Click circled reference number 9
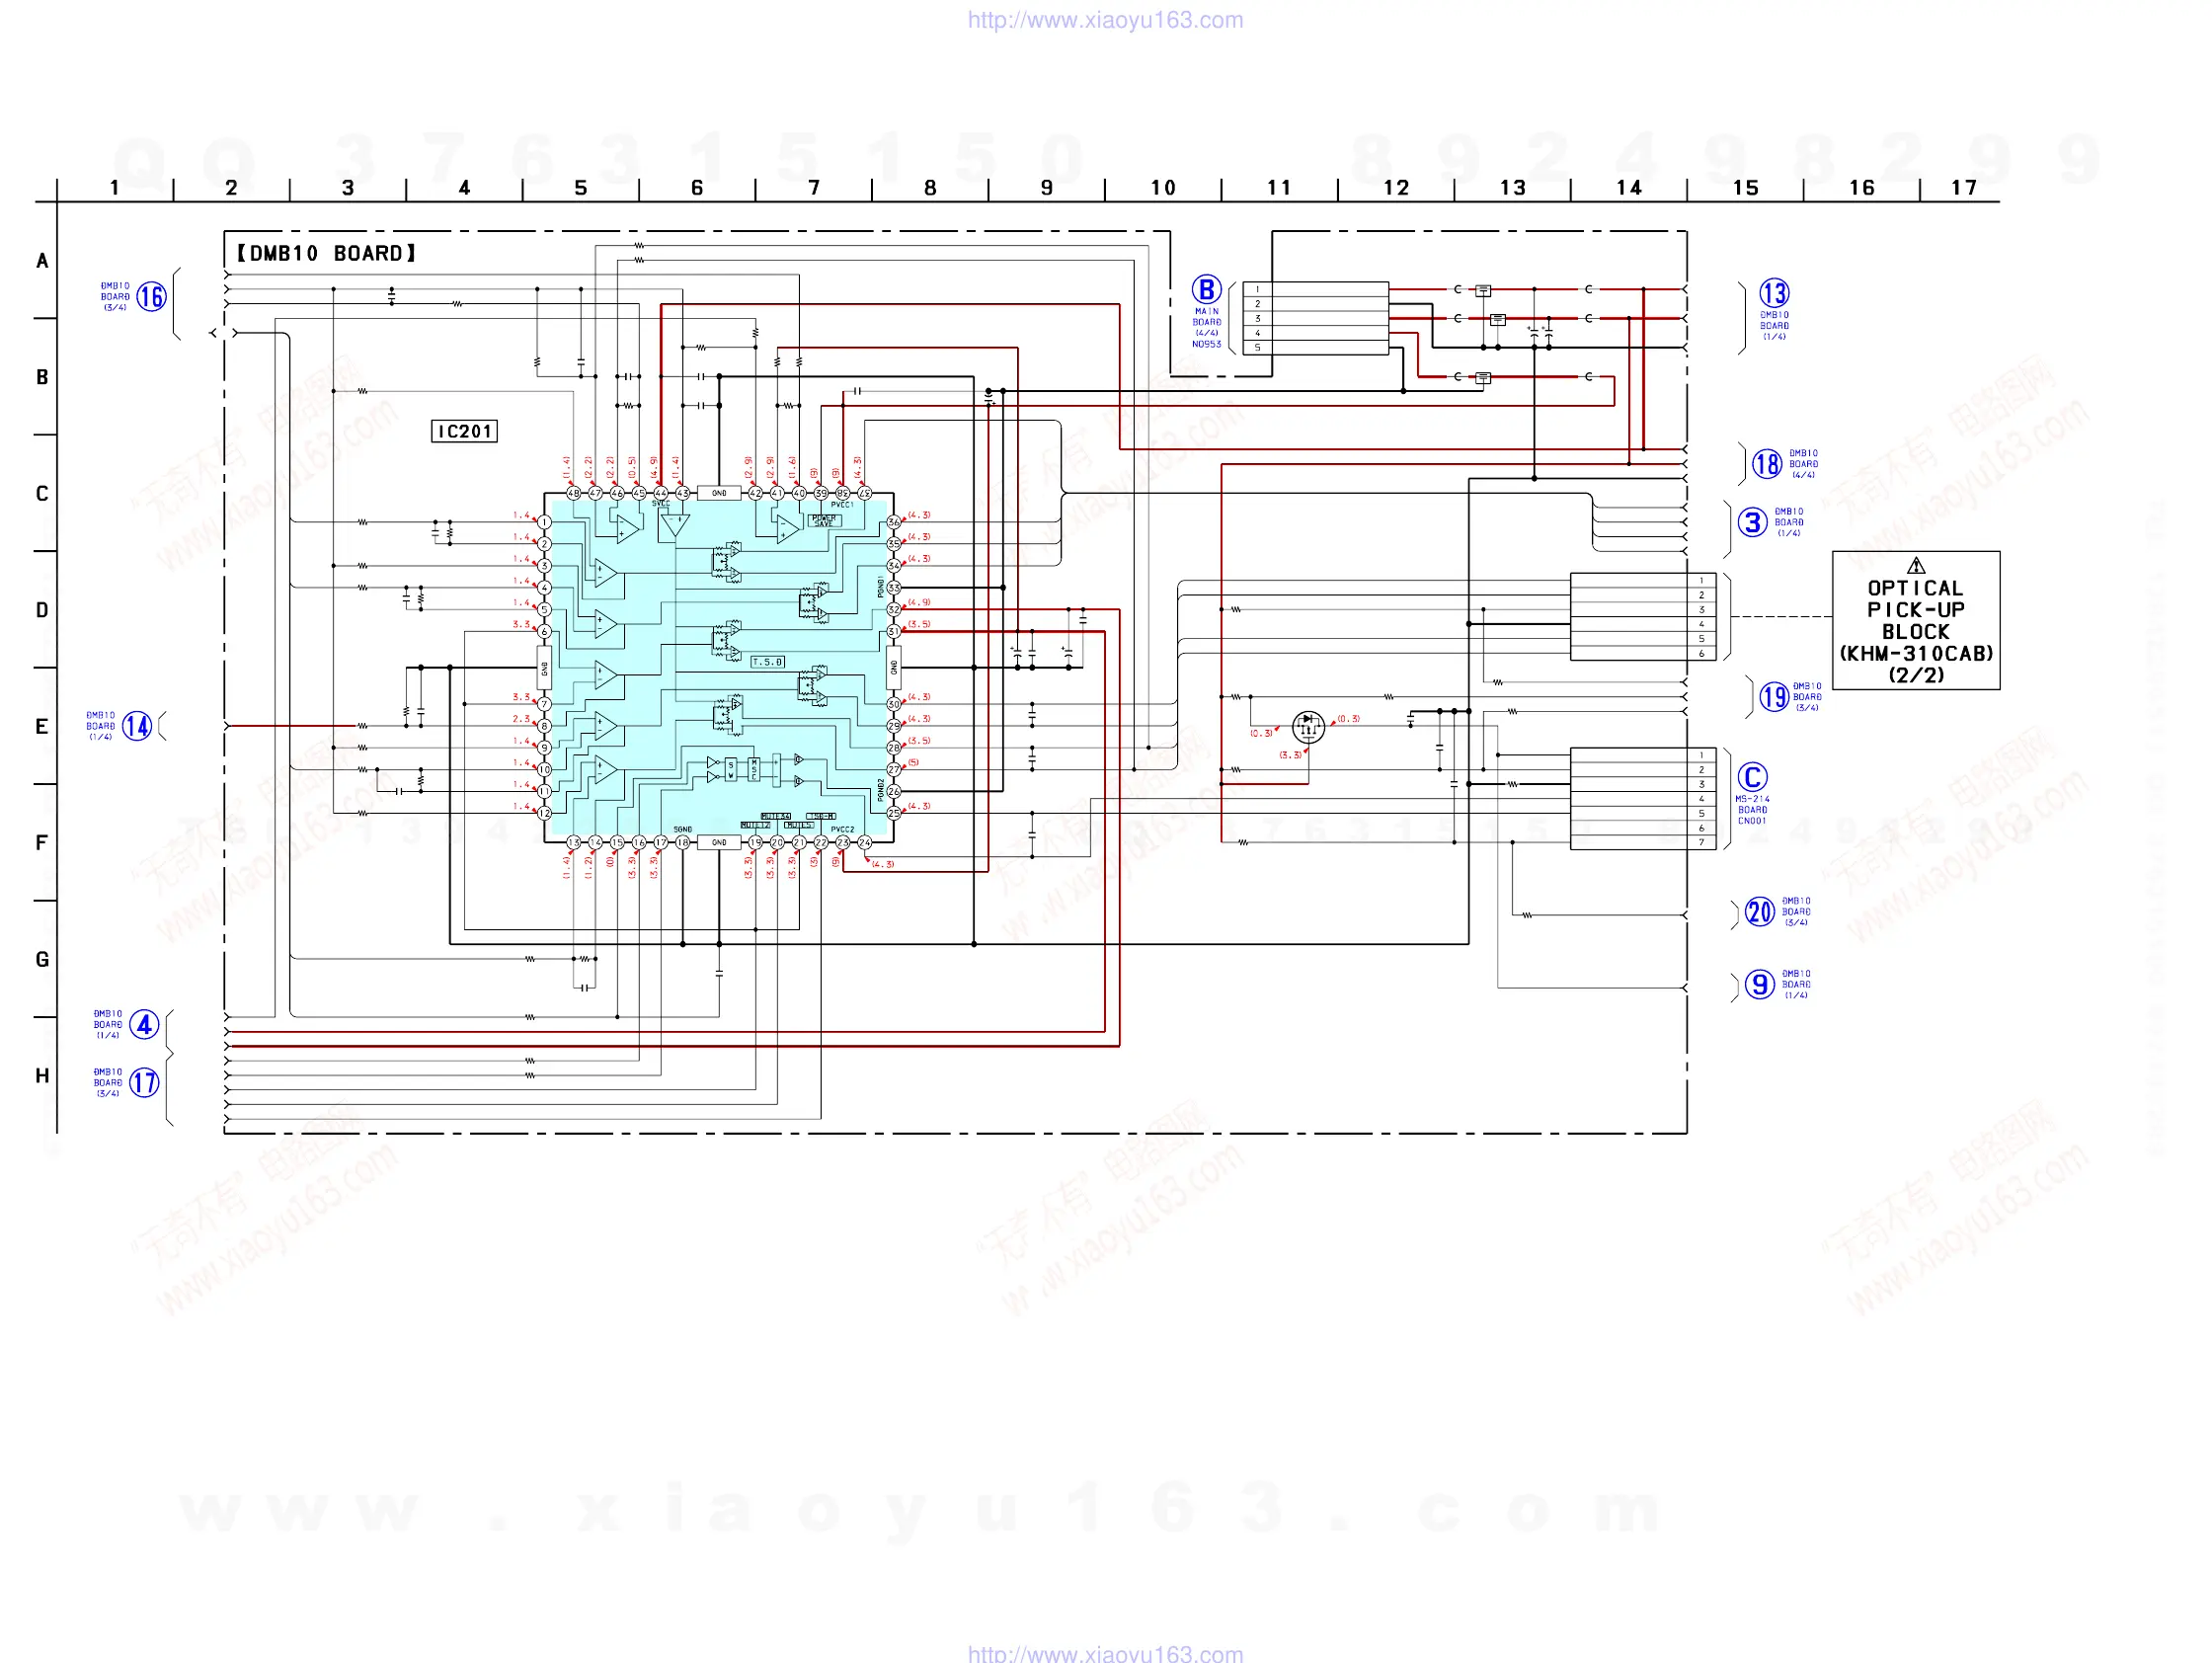 click(x=1759, y=984)
